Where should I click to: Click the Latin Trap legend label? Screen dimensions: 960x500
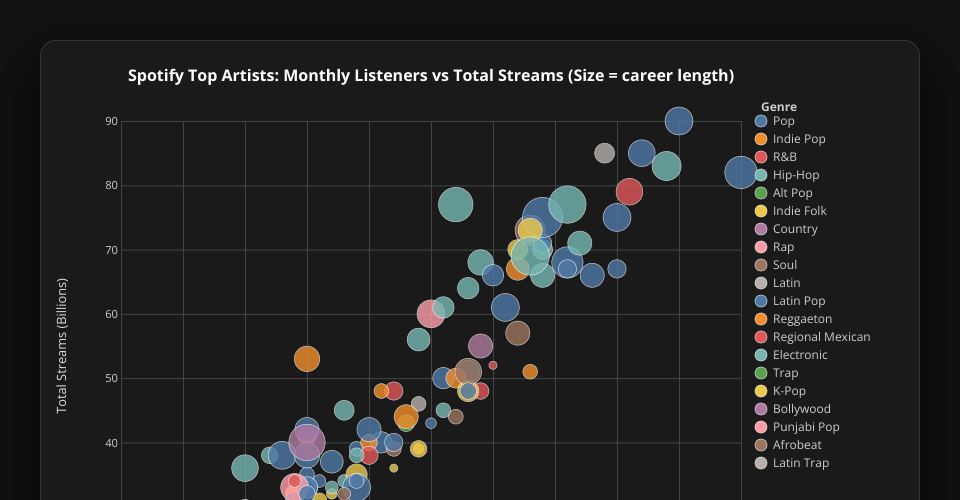click(x=800, y=463)
